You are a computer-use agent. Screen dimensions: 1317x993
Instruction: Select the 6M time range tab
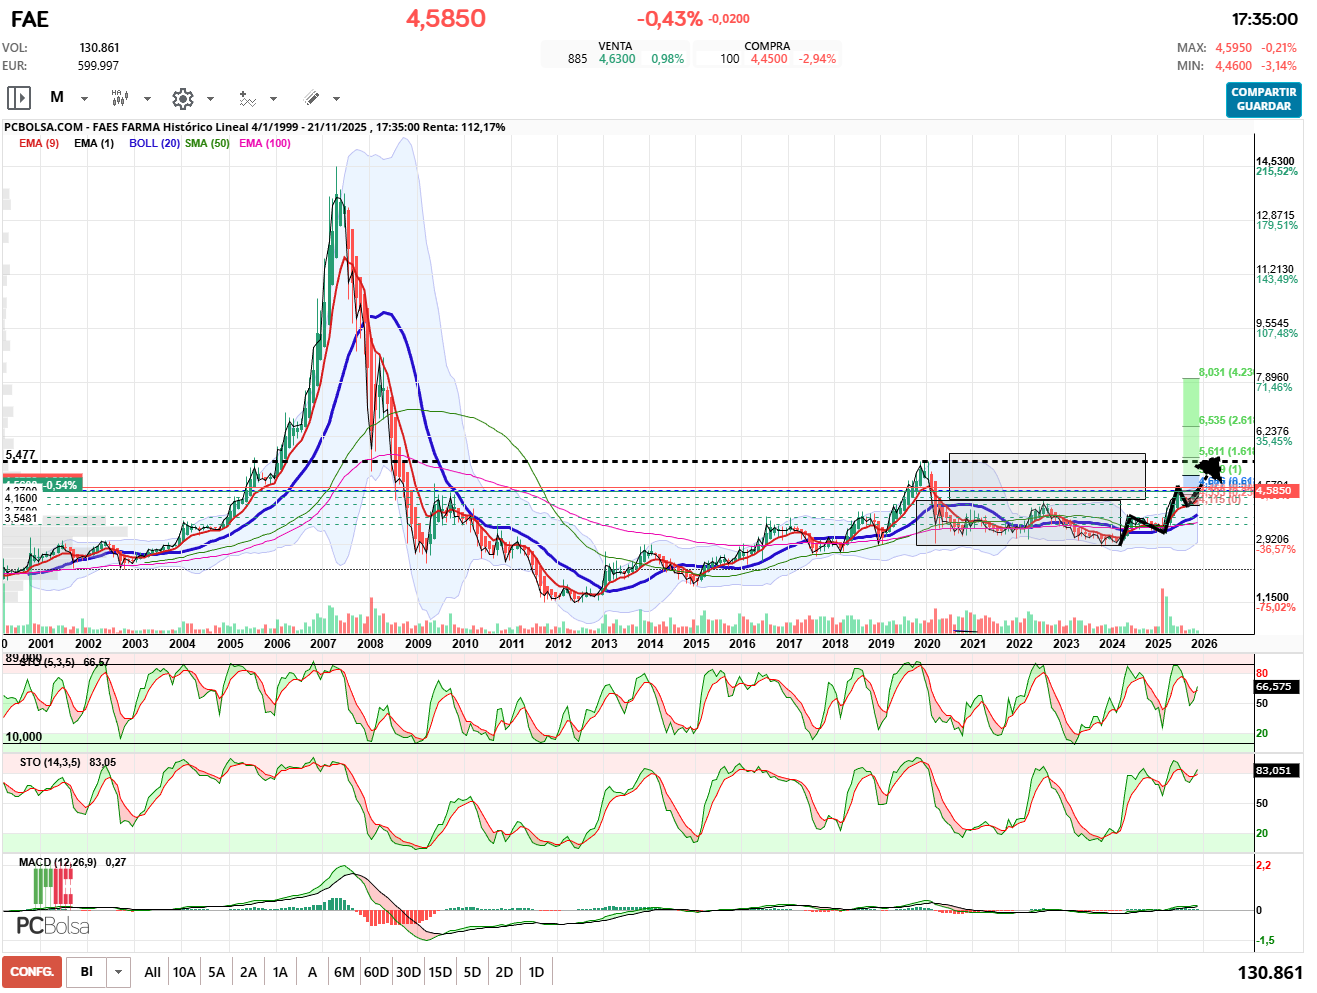344,972
